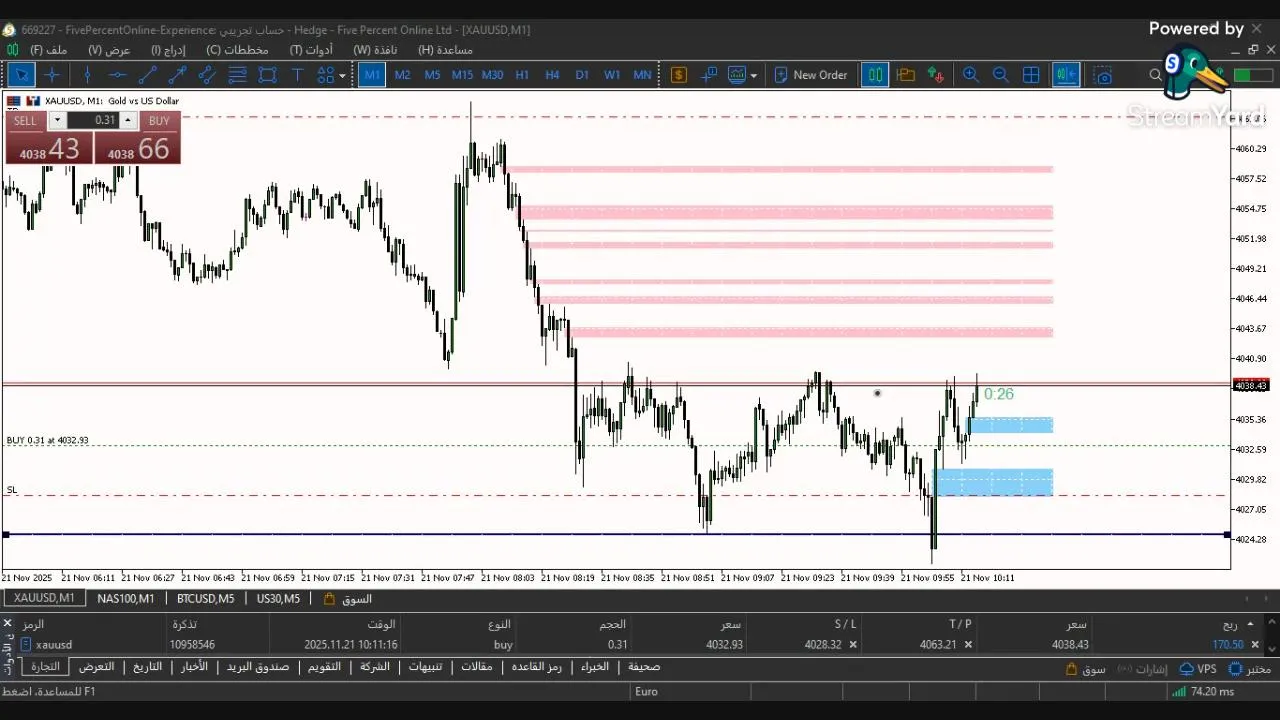Switch chart to M1 timeframe

(x=372, y=75)
